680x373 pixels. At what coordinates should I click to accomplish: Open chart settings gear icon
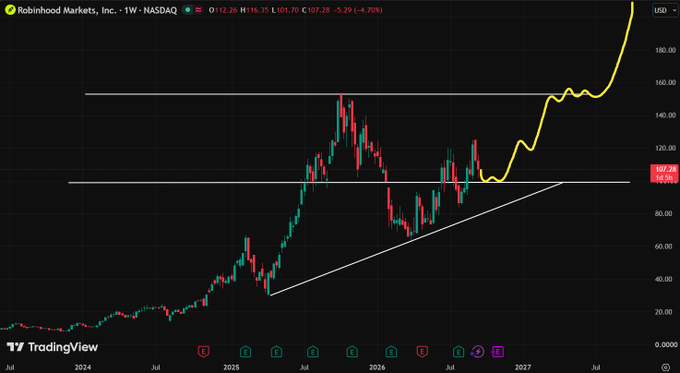(x=666, y=367)
